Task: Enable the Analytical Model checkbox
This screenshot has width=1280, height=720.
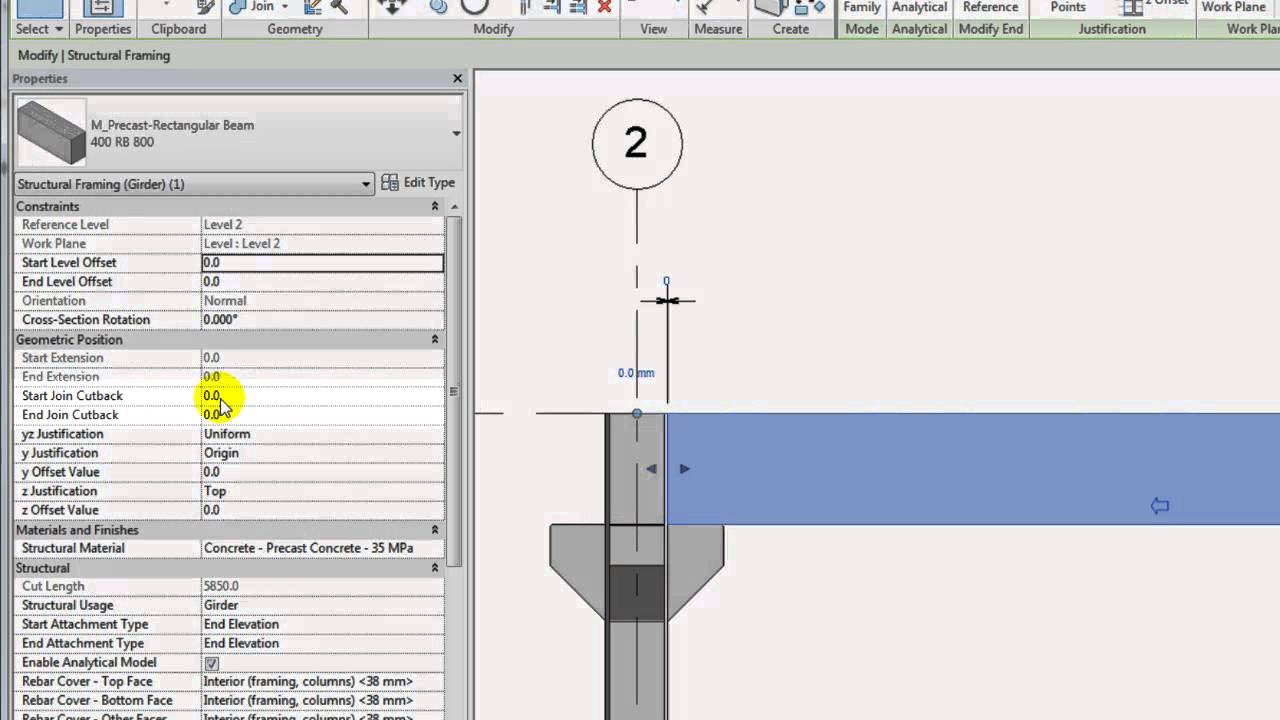Action: pos(211,662)
